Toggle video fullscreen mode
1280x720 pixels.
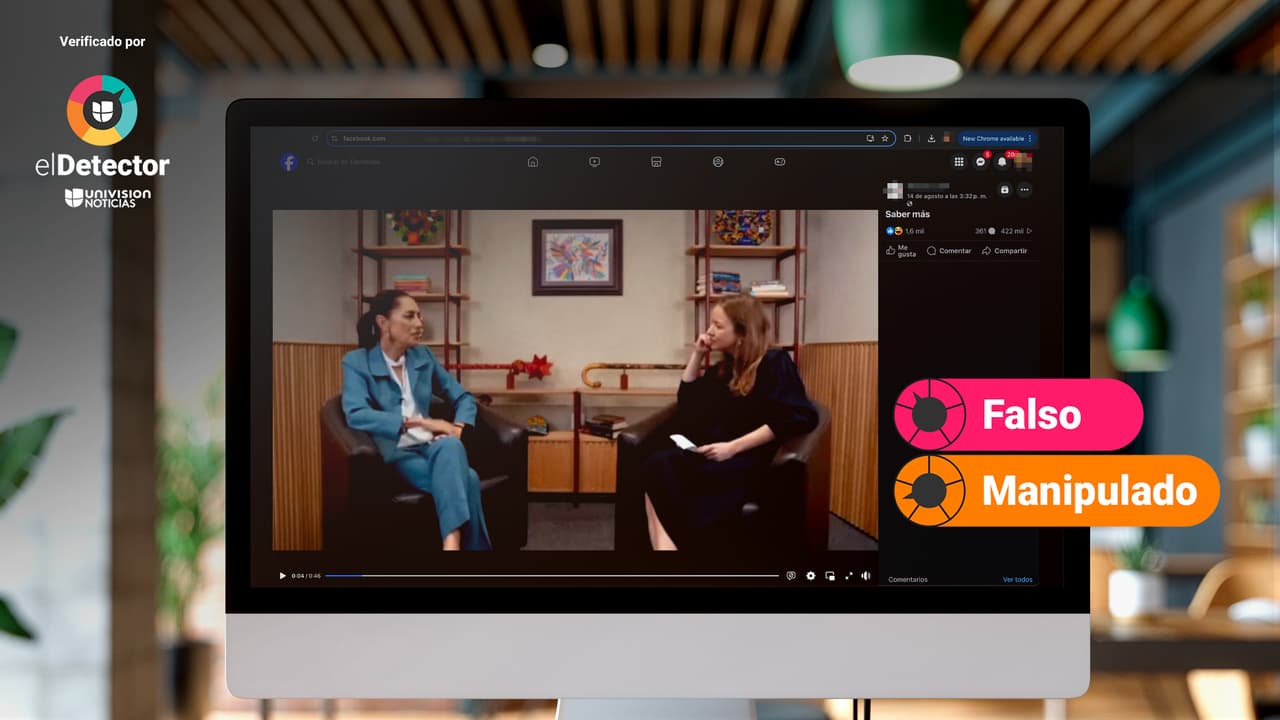pyautogui.click(x=849, y=576)
